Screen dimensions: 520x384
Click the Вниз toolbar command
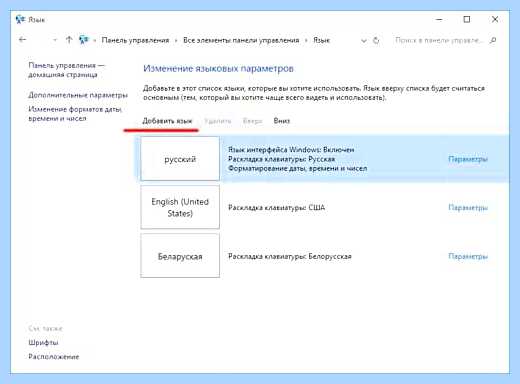(282, 121)
